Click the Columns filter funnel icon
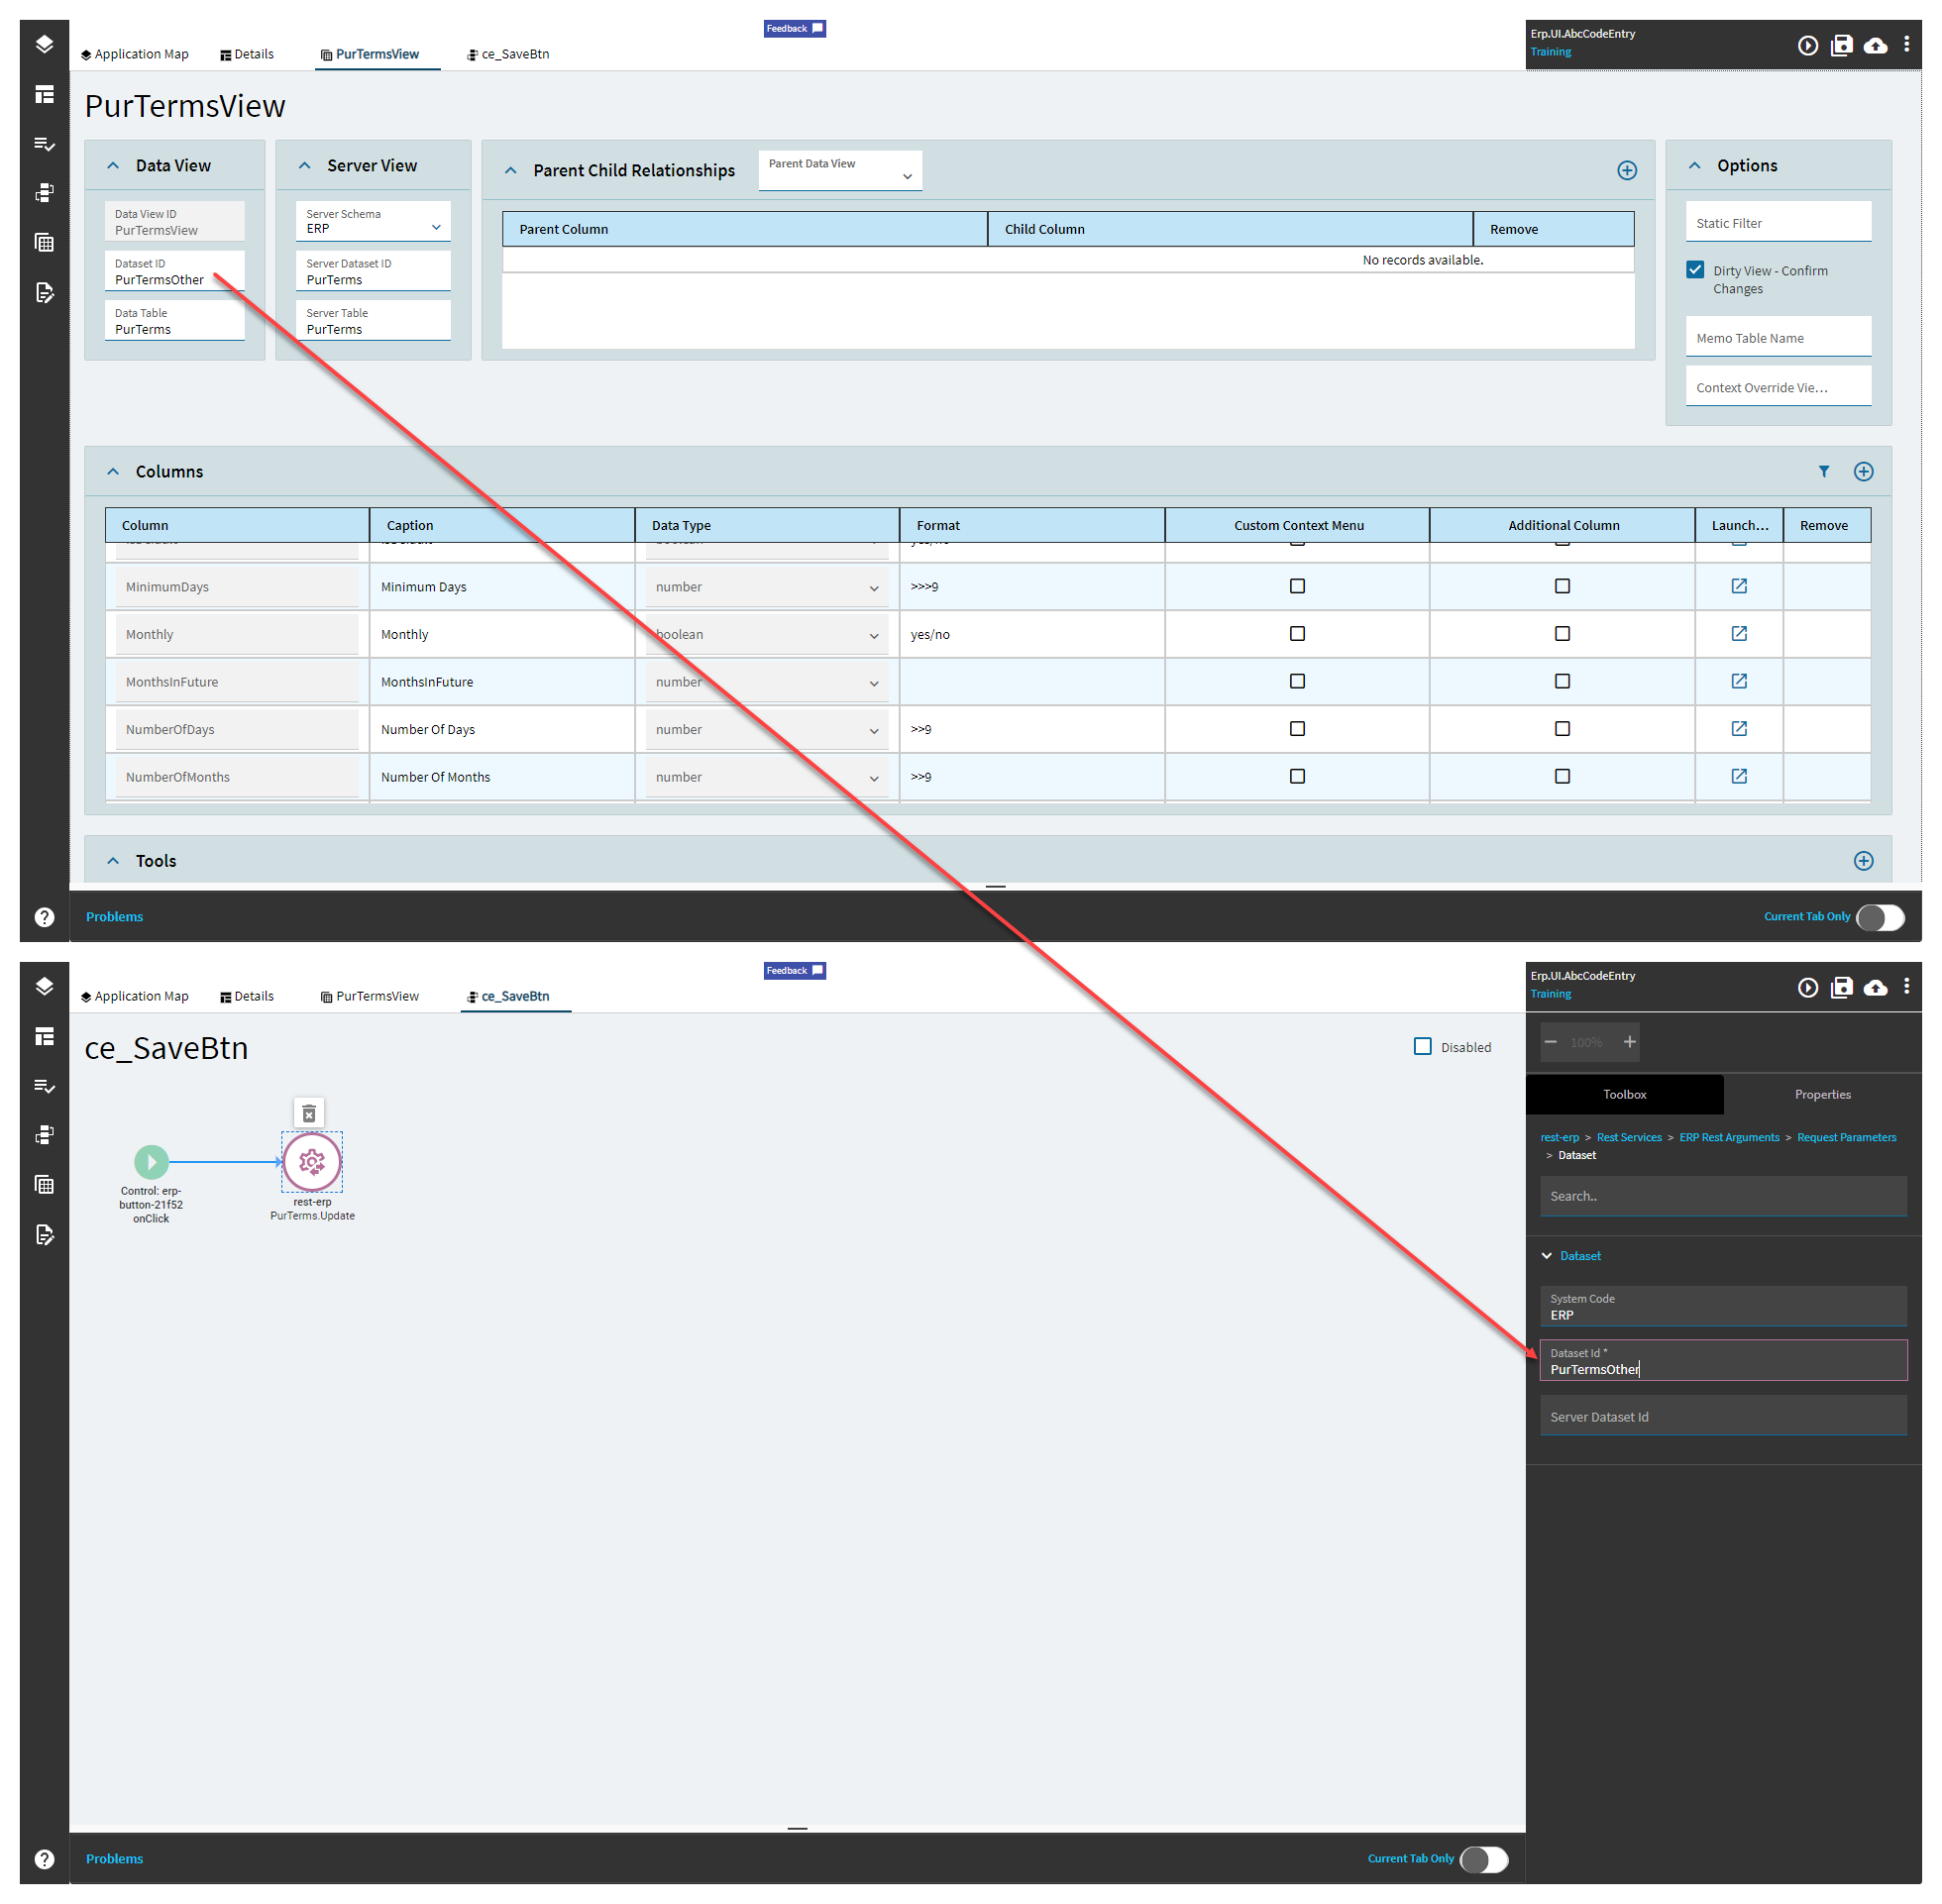 pos(1823,472)
